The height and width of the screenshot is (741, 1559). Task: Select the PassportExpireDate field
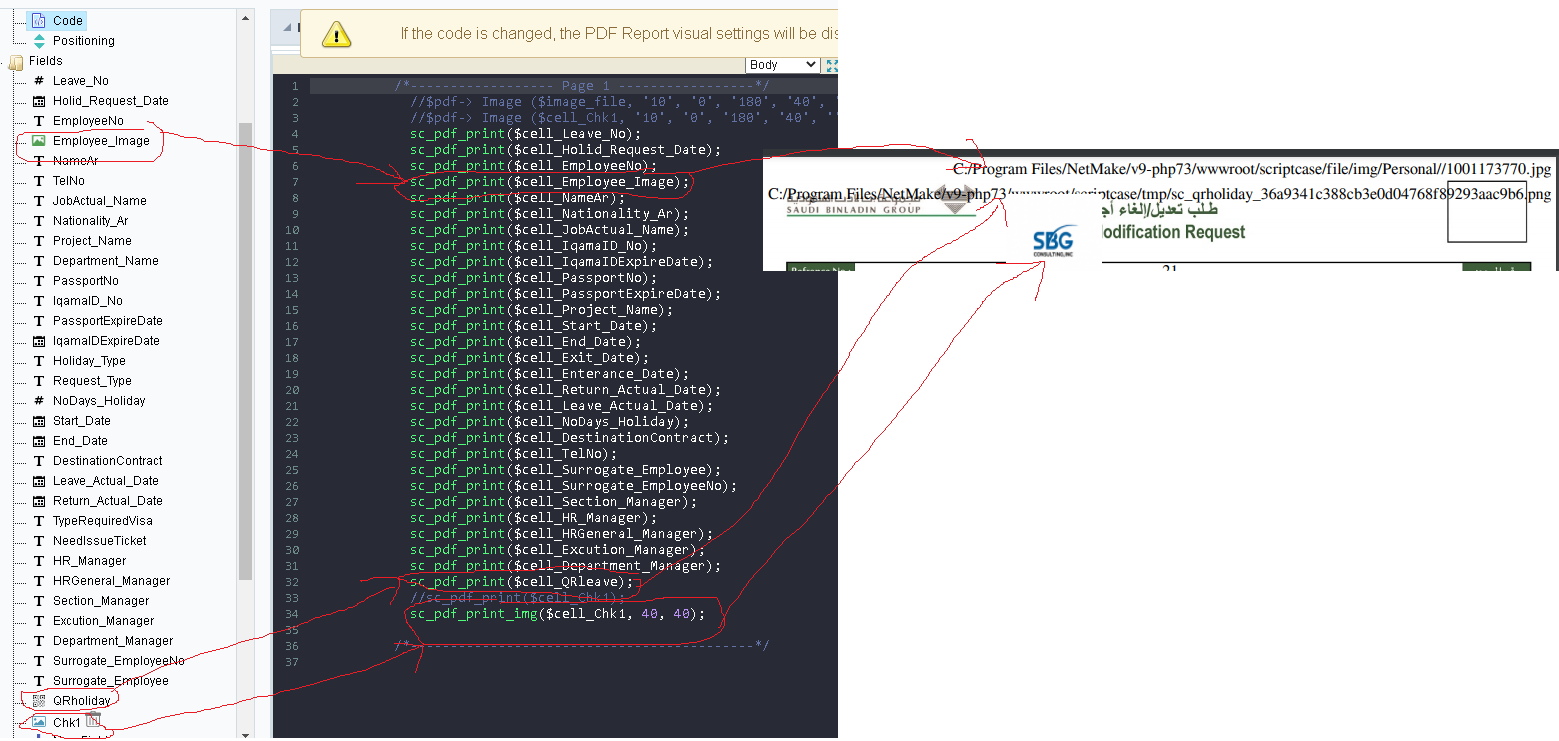coord(108,321)
